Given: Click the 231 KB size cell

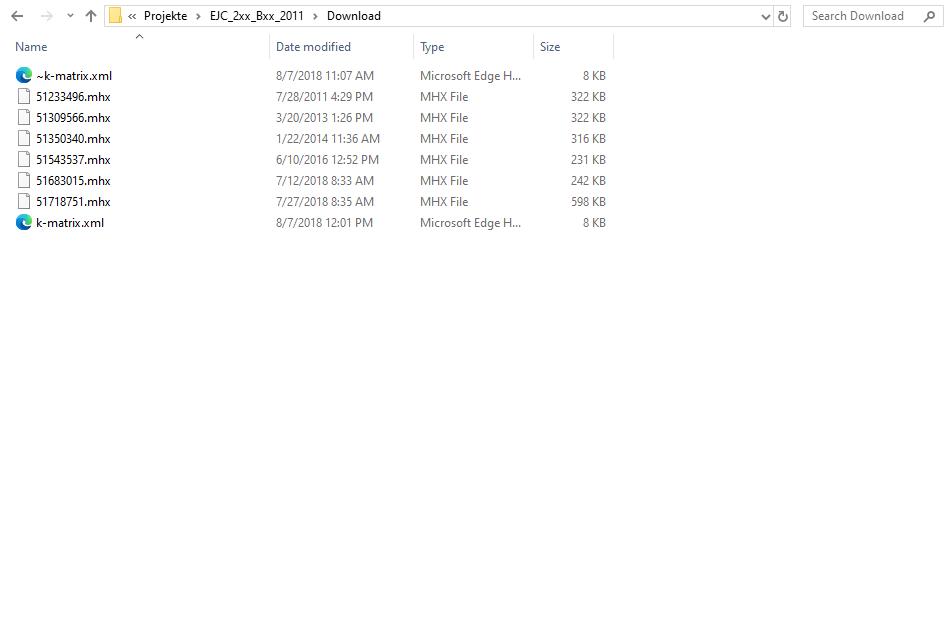Looking at the screenshot, I should [588, 160].
